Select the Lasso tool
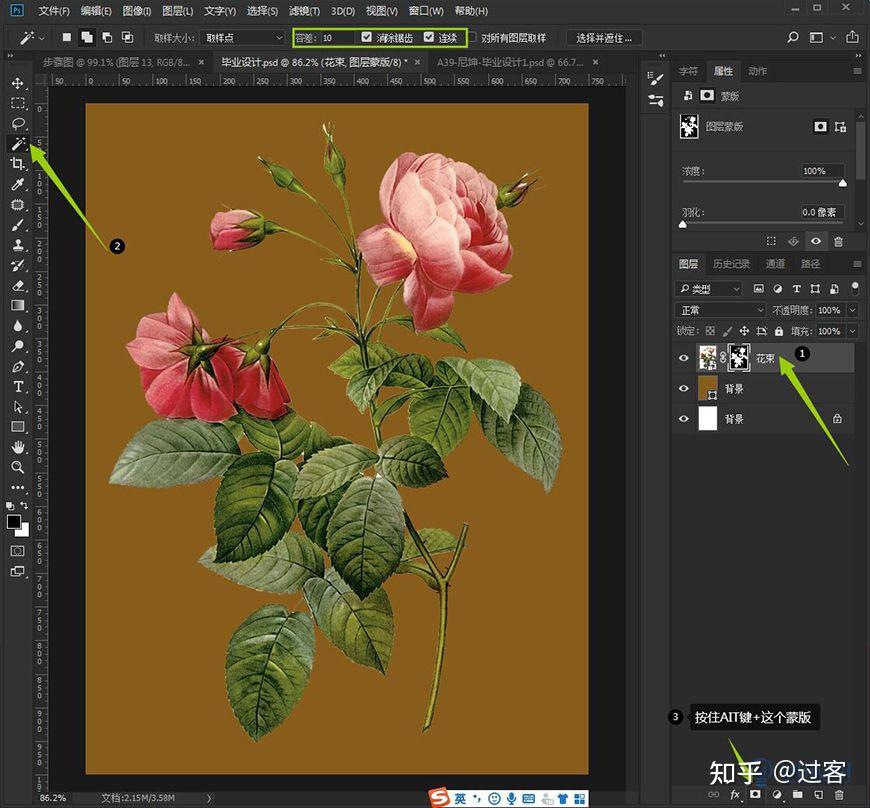The height and width of the screenshot is (808, 870). [17, 123]
